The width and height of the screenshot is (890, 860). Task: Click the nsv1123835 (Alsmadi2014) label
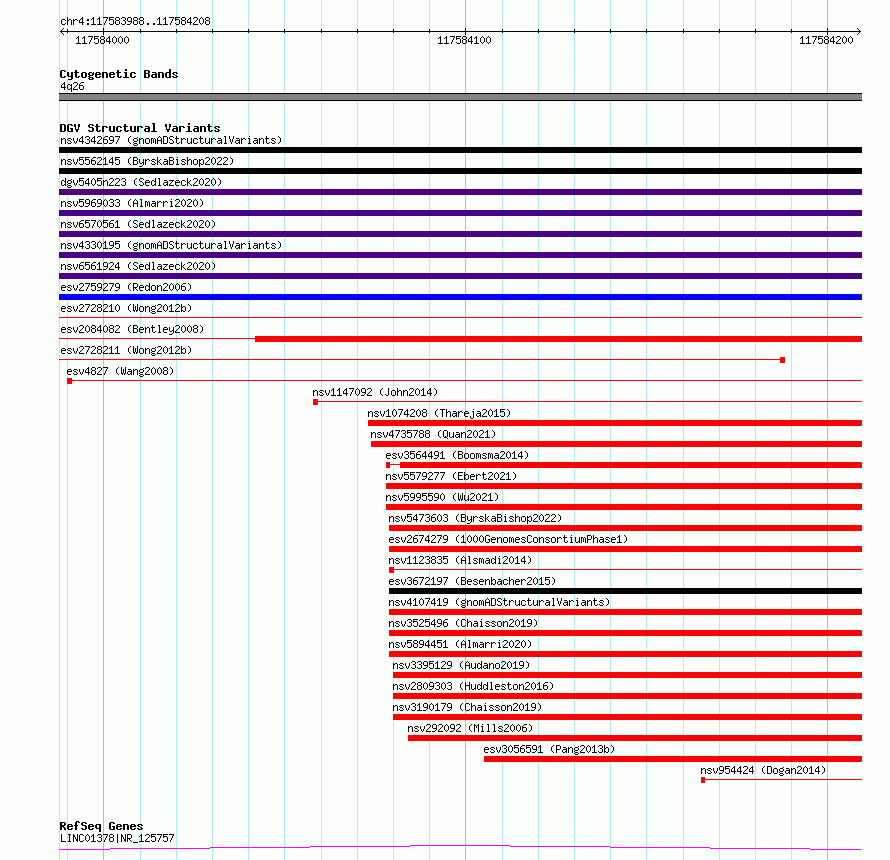[460, 560]
